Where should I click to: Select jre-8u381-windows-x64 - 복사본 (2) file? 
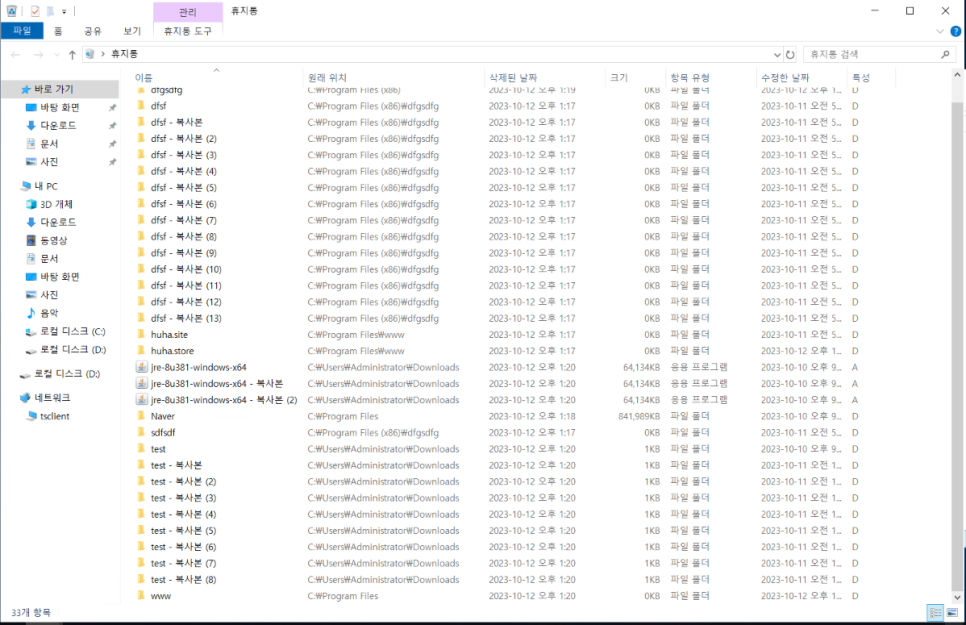pyautogui.click(x=223, y=400)
